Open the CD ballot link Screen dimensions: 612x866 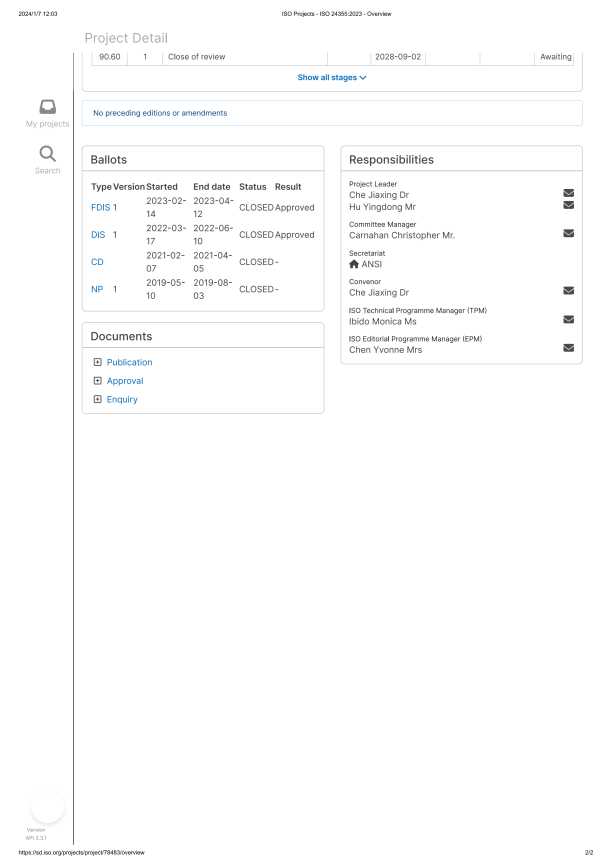pos(97,262)
